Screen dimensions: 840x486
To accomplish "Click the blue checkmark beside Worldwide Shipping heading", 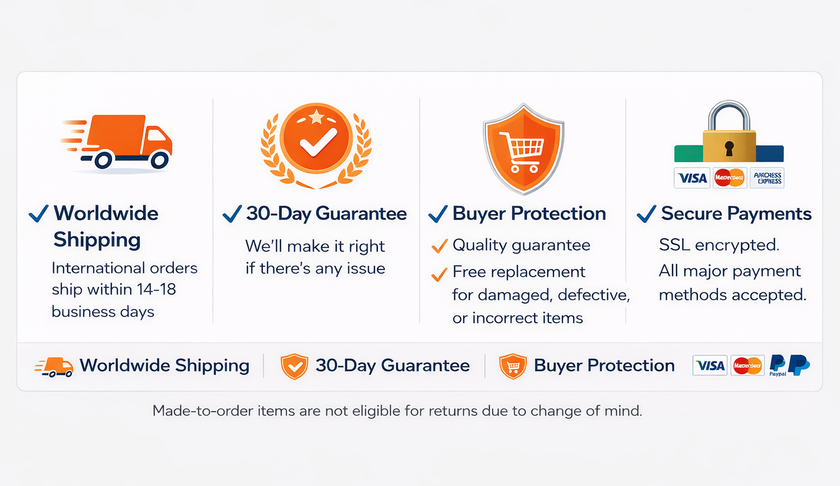I will (39, 213).
